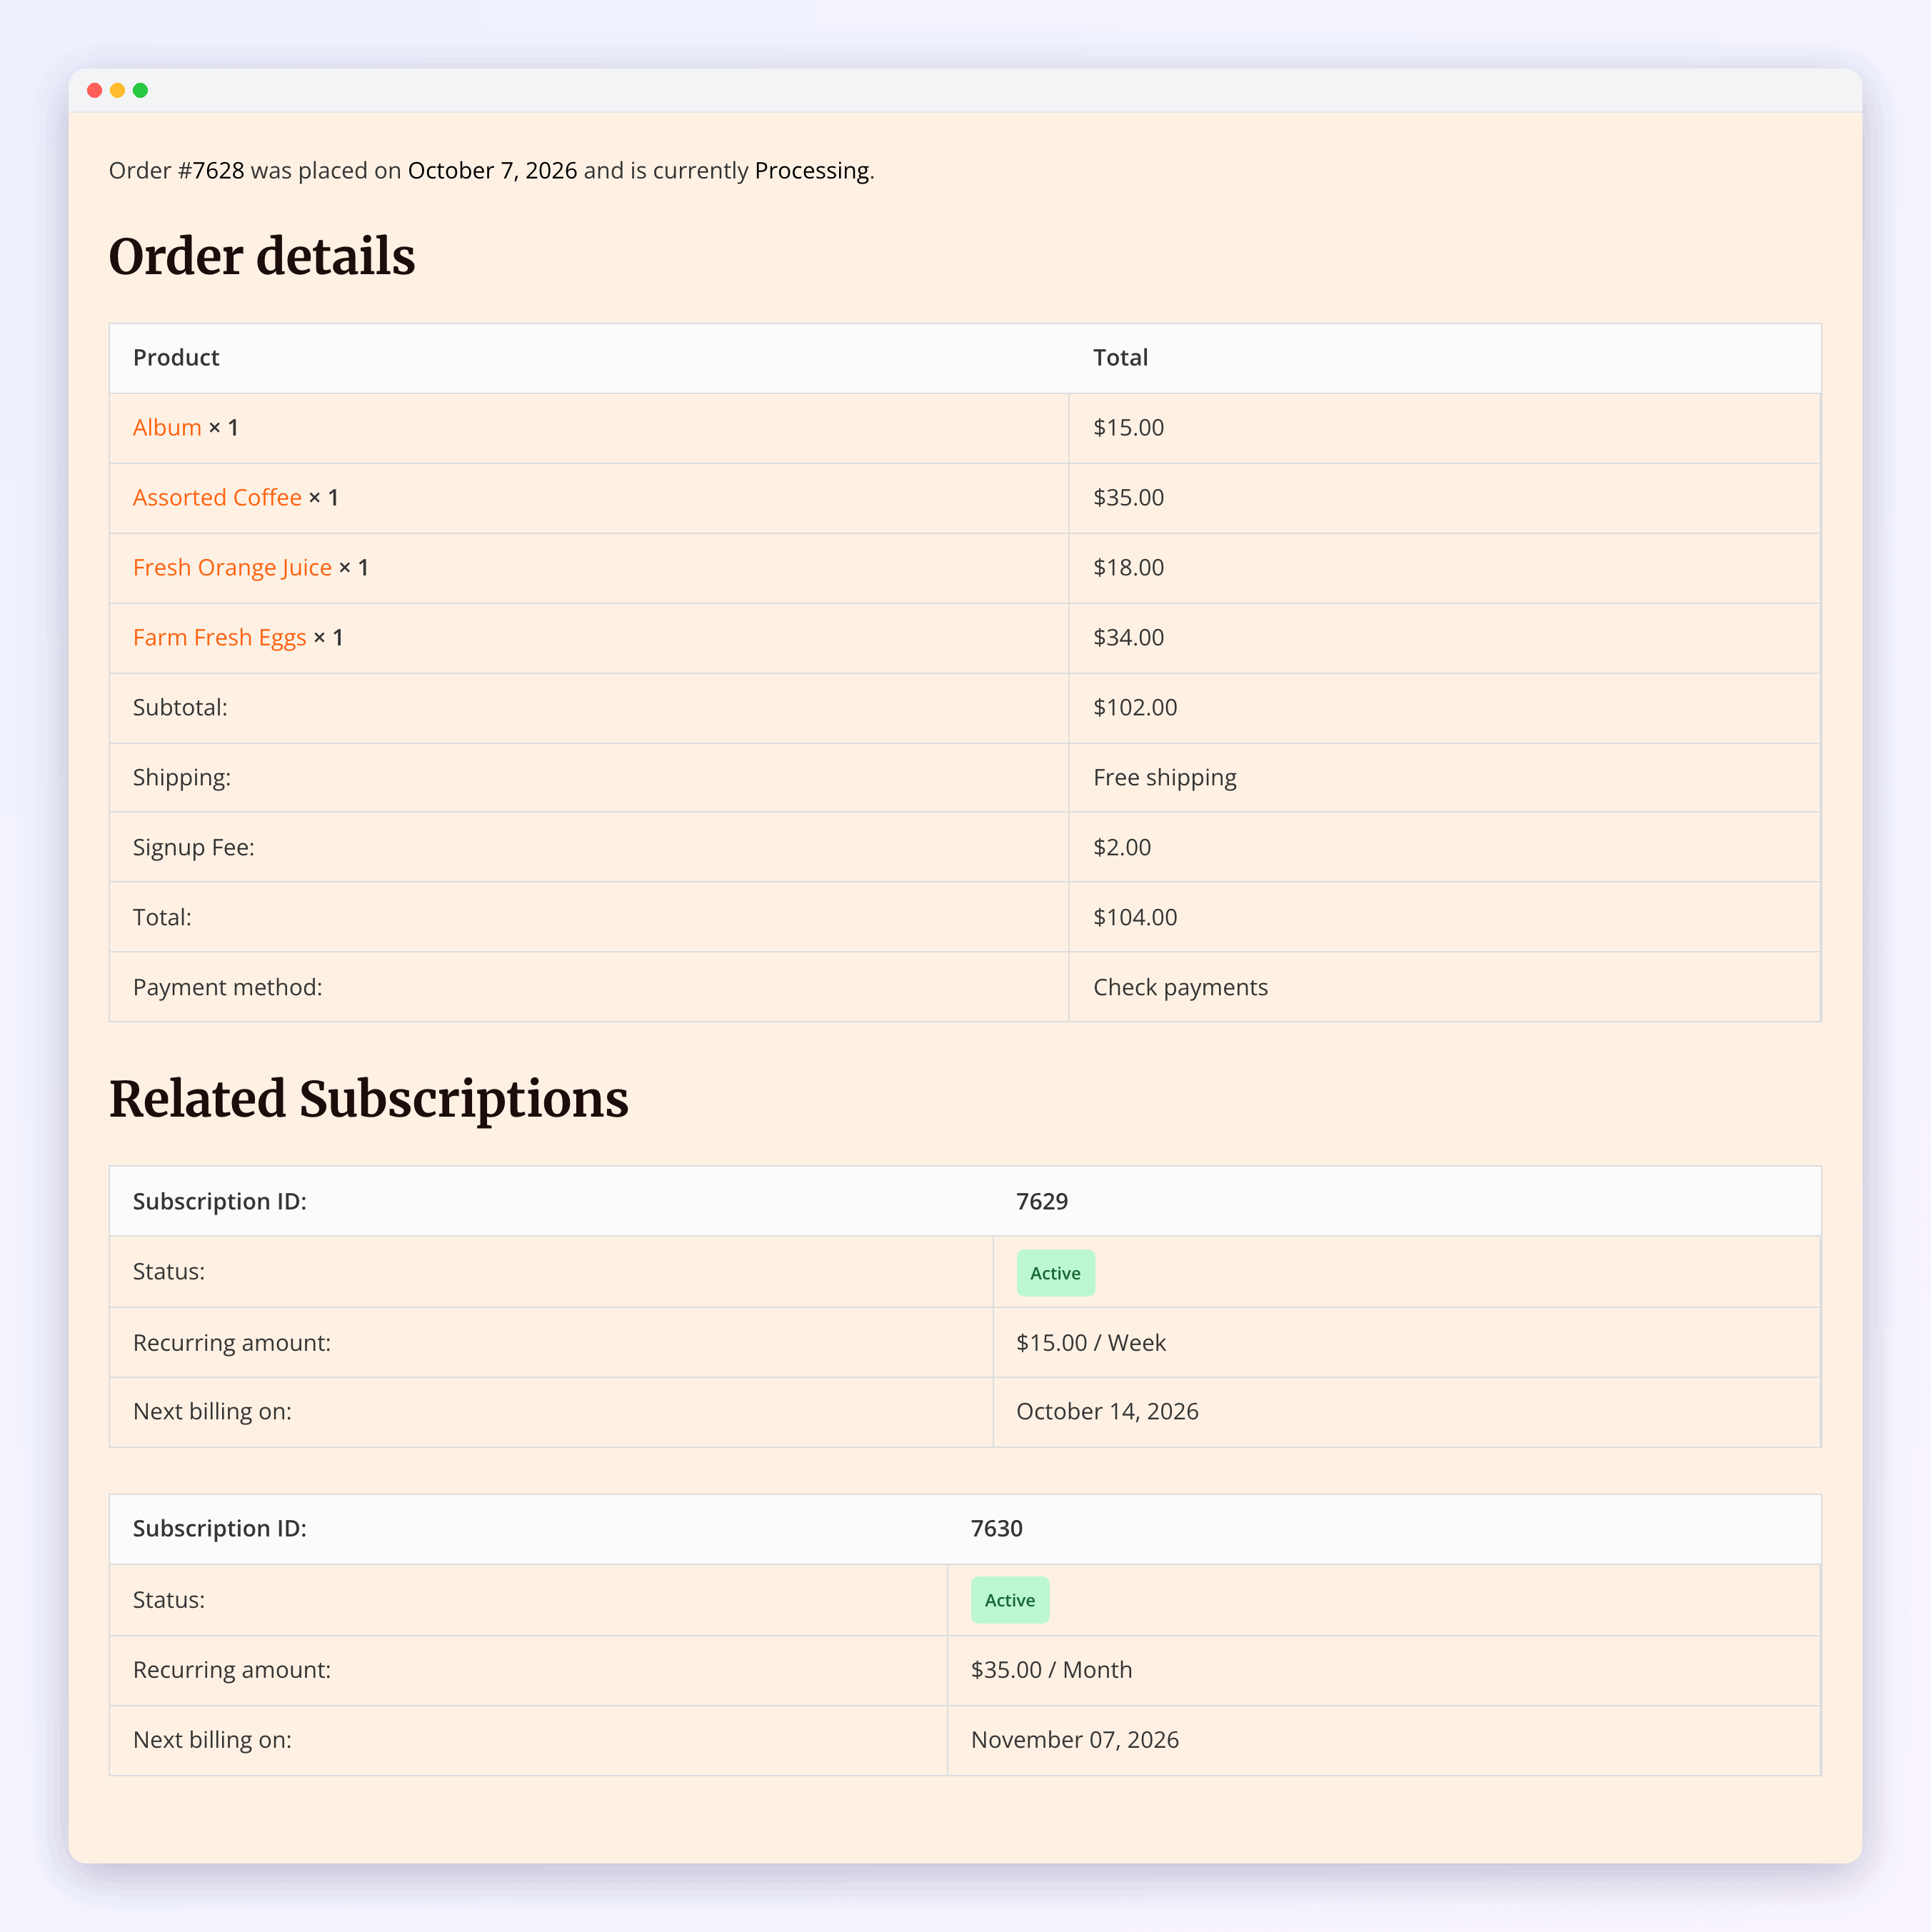
Task: Click the Total column header
Action: click(x=1120, y=358)
